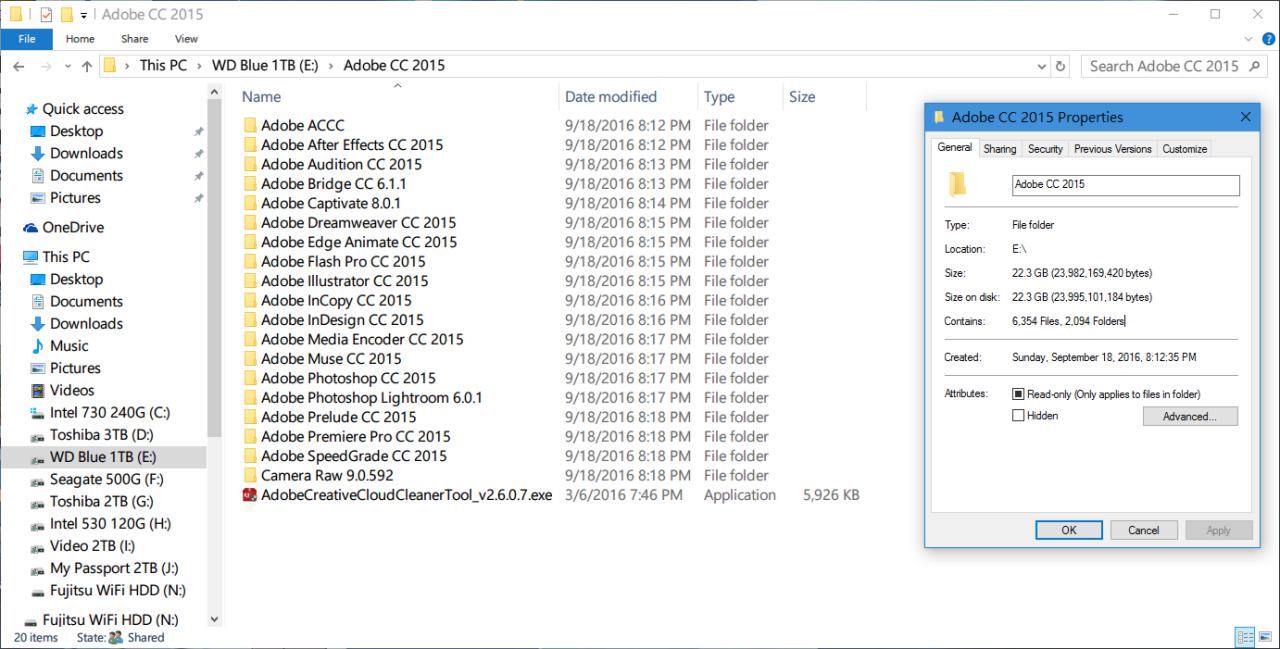This screenshot has height=649, width=1280.
Task: Click the Advanced... button
Action: (x=1190, y=416)
